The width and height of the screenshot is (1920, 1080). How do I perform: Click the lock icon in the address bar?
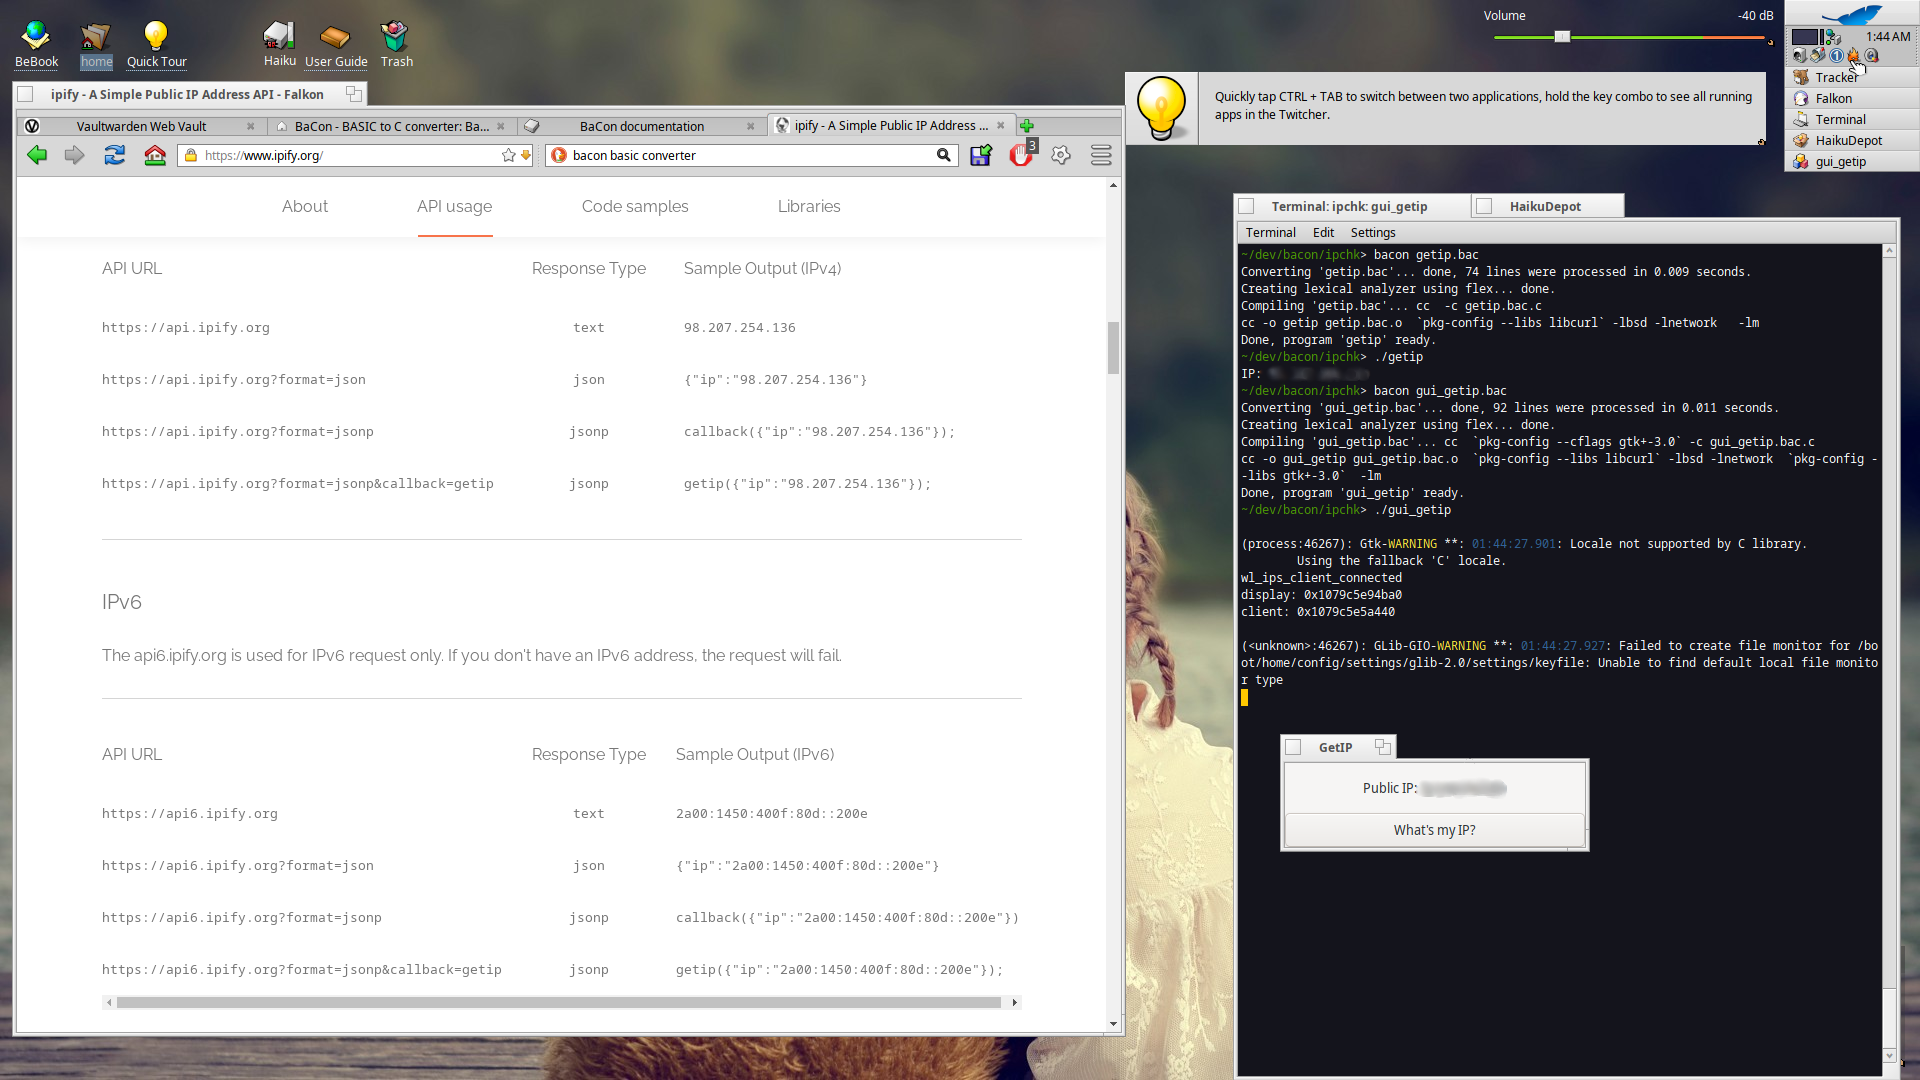(x=191, y=155)
